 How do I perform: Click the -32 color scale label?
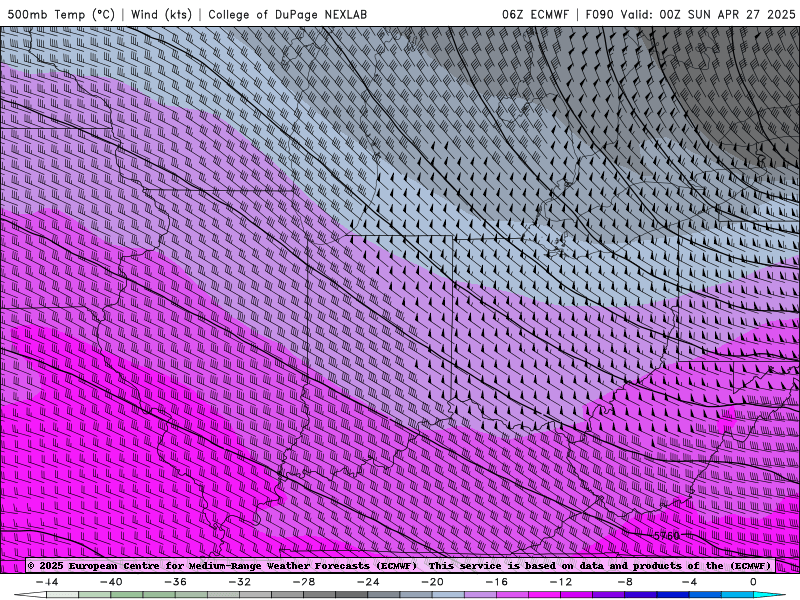click(x=240, y=582)
